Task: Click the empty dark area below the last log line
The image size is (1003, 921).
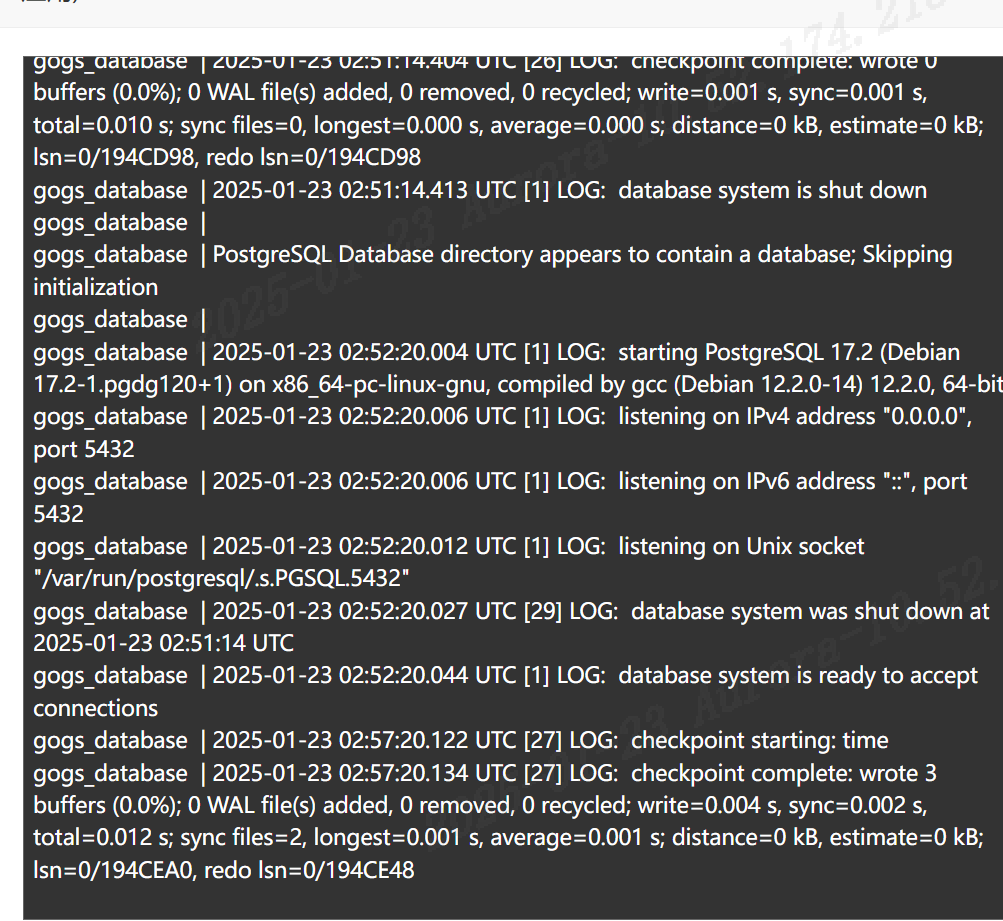Action: coord(512,902)
